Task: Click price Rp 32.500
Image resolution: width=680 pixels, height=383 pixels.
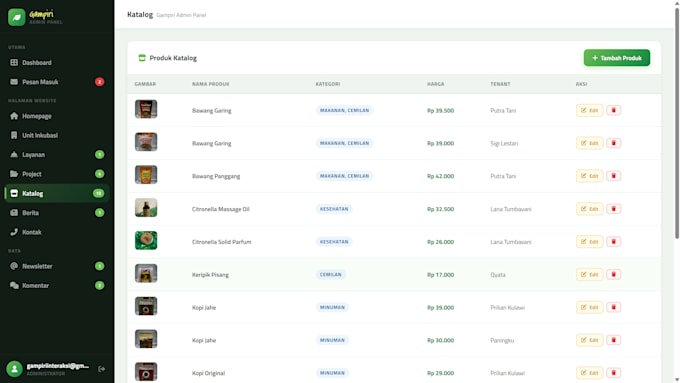Action: click(x=440, y=209)
